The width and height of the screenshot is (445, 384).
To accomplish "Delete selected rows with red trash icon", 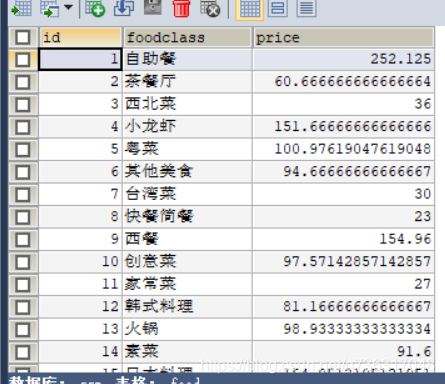I will (x=182, y=8).
